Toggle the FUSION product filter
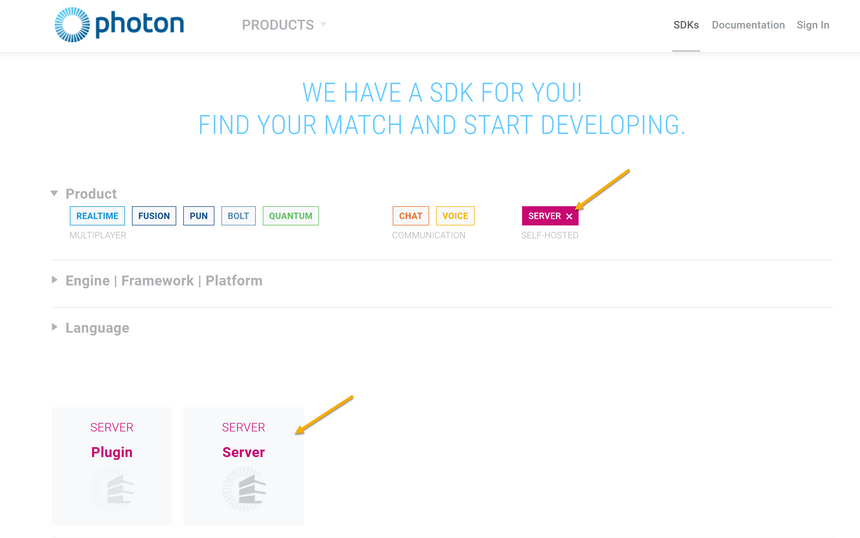Screen dimensions: 860x538 pos(154,216)
